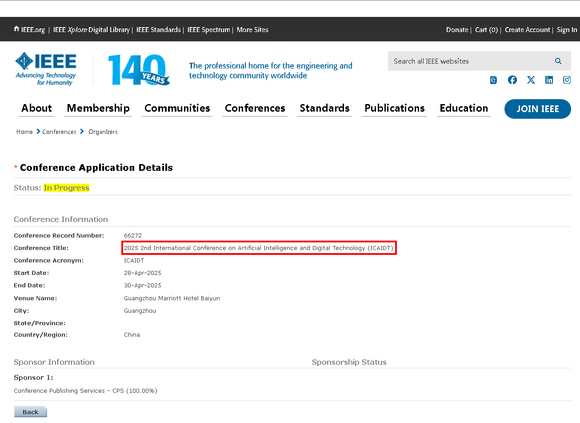The width and height of the screenshot is (580, 423).
Task: Go to Home breadcrumb
Action: (x=24, y=132)
